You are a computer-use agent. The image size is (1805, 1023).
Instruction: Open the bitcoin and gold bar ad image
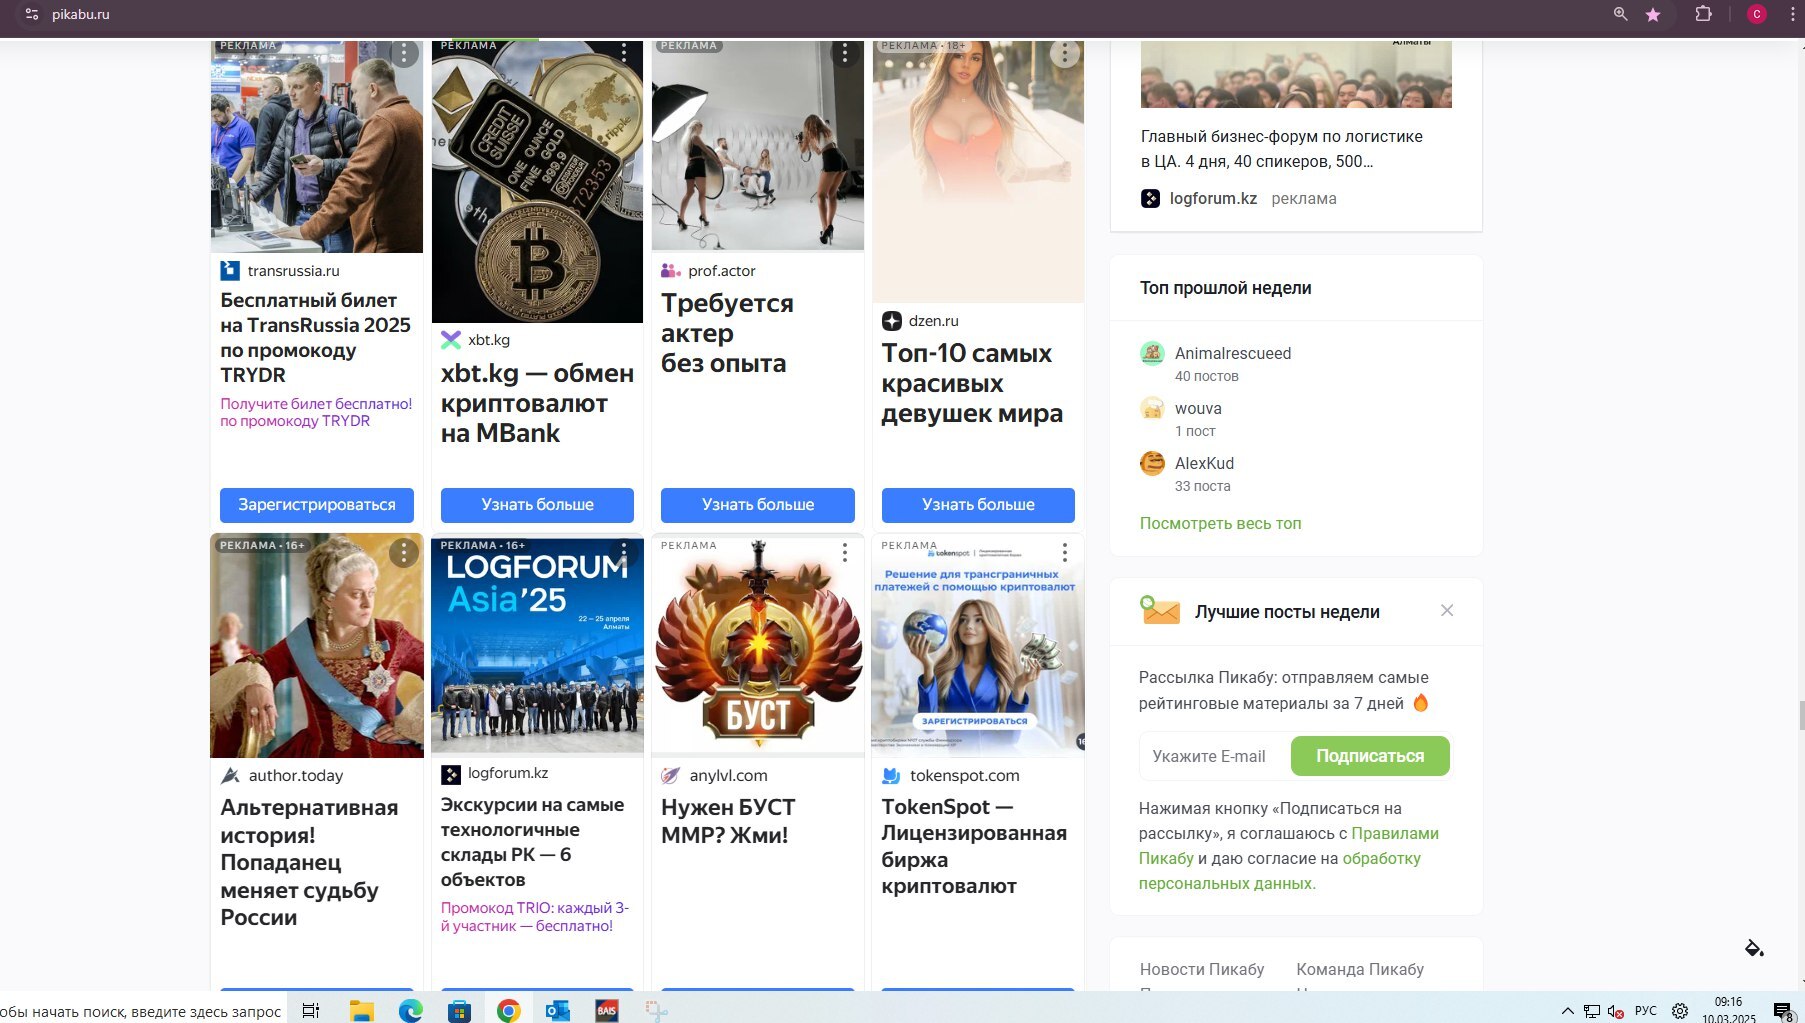[537, 182]
